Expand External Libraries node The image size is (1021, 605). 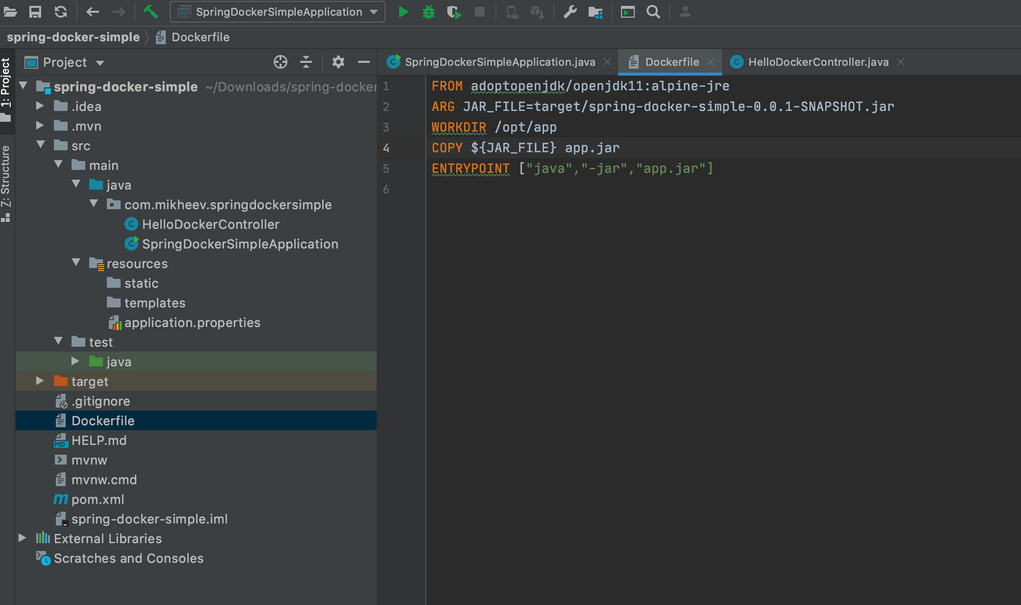click(x=23, y=538)
